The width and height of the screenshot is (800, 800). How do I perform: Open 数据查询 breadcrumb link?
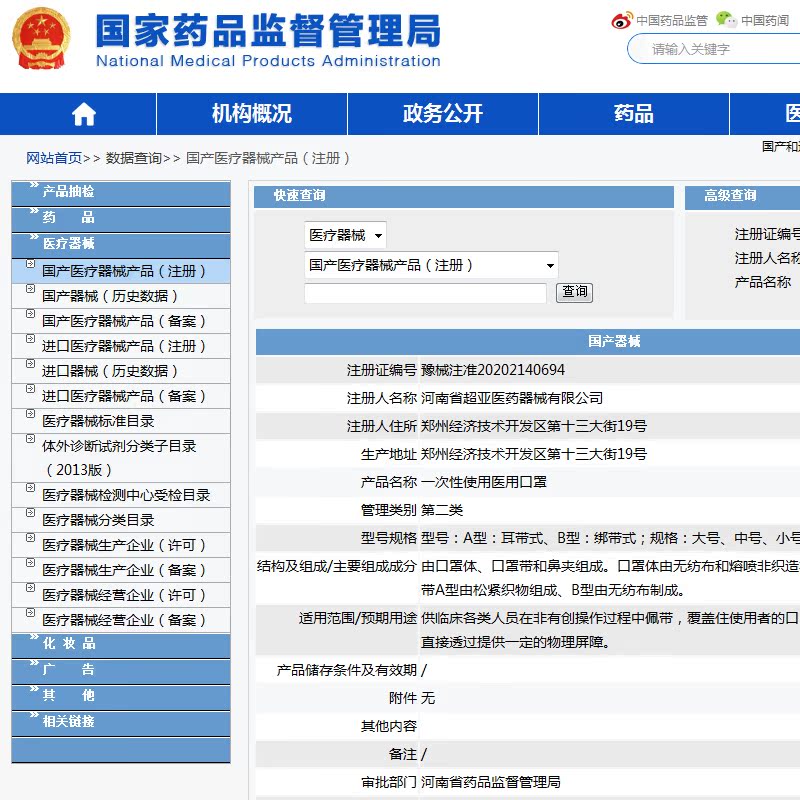134,158
